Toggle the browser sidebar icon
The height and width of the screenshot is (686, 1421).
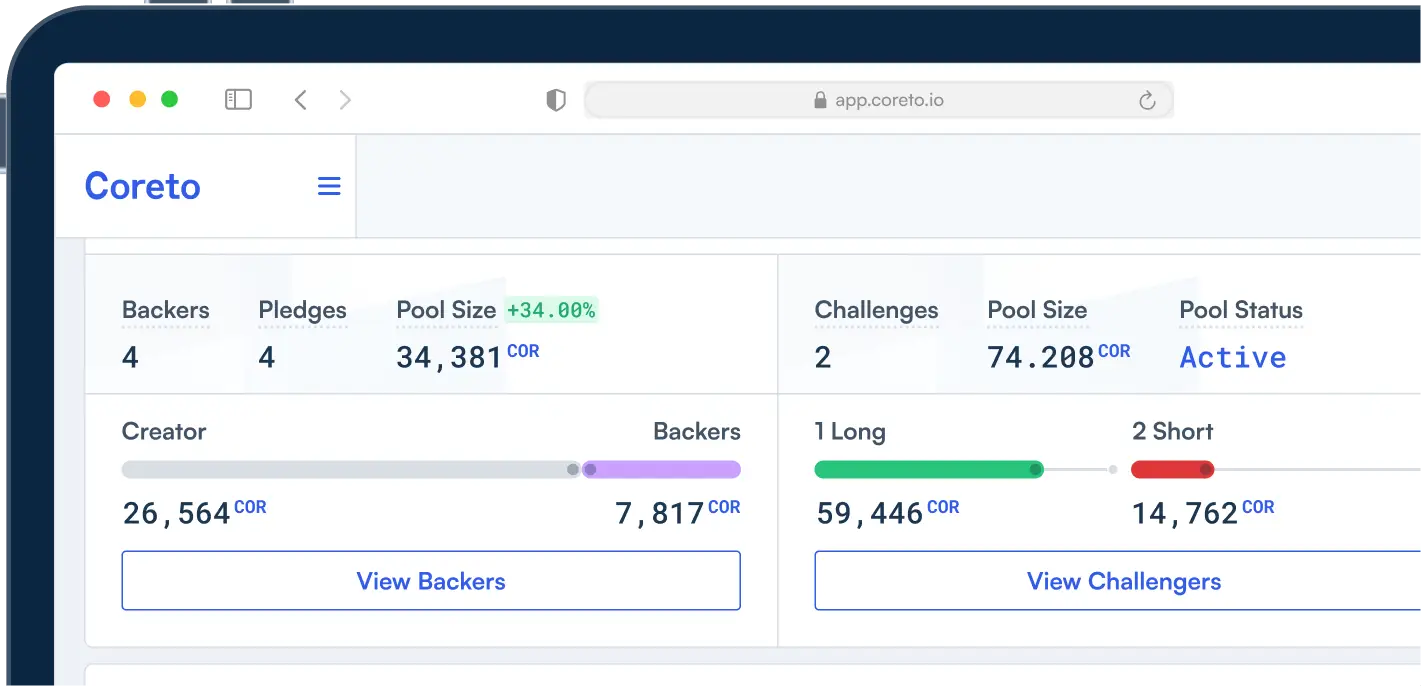[x=238, y=99]
